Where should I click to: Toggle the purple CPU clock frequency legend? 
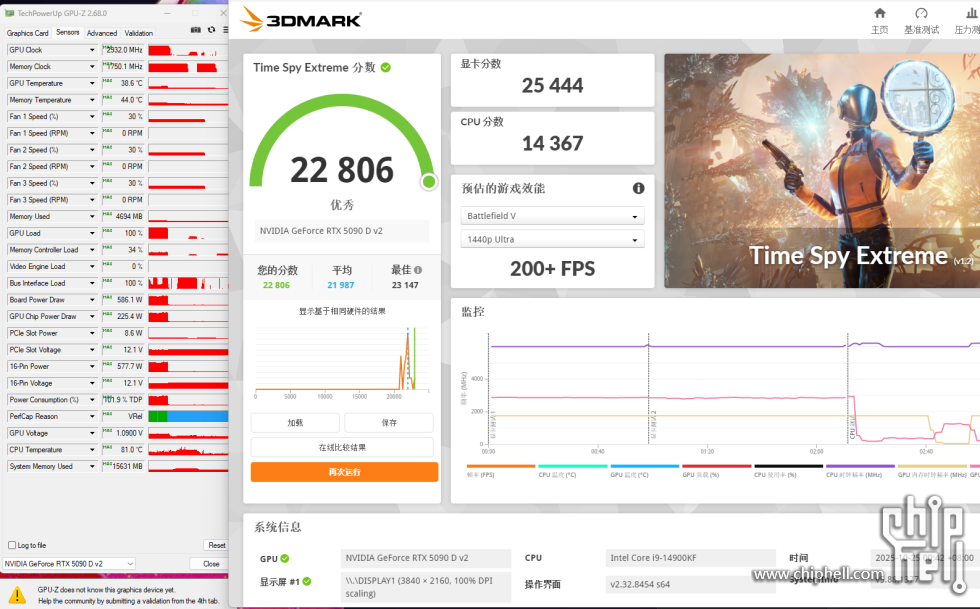(x=860, y=466)
